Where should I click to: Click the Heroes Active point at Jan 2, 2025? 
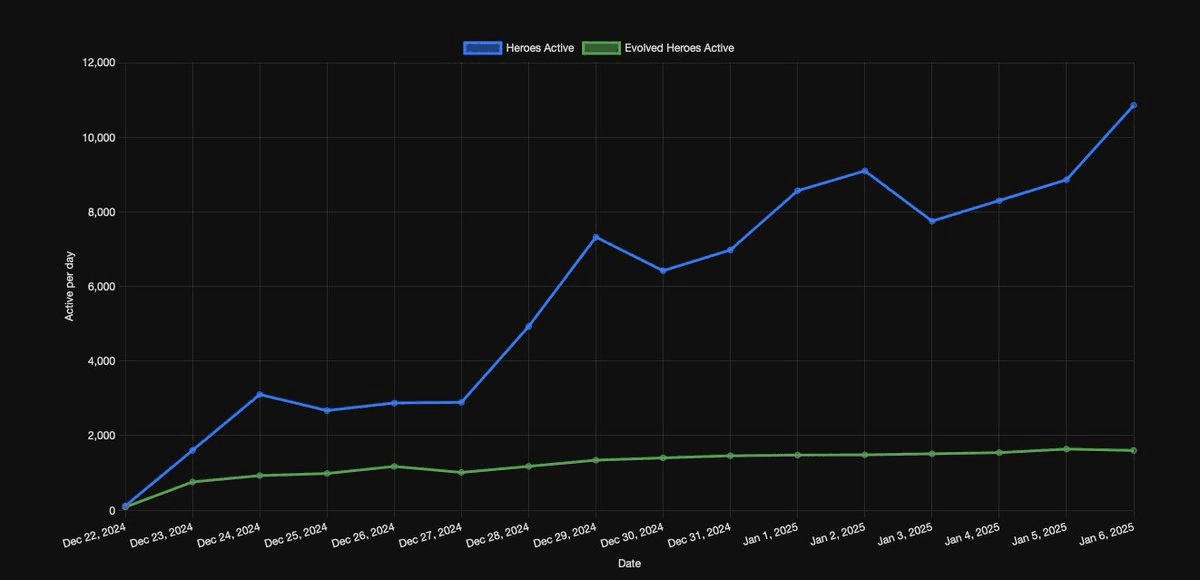tap(865, 171)
